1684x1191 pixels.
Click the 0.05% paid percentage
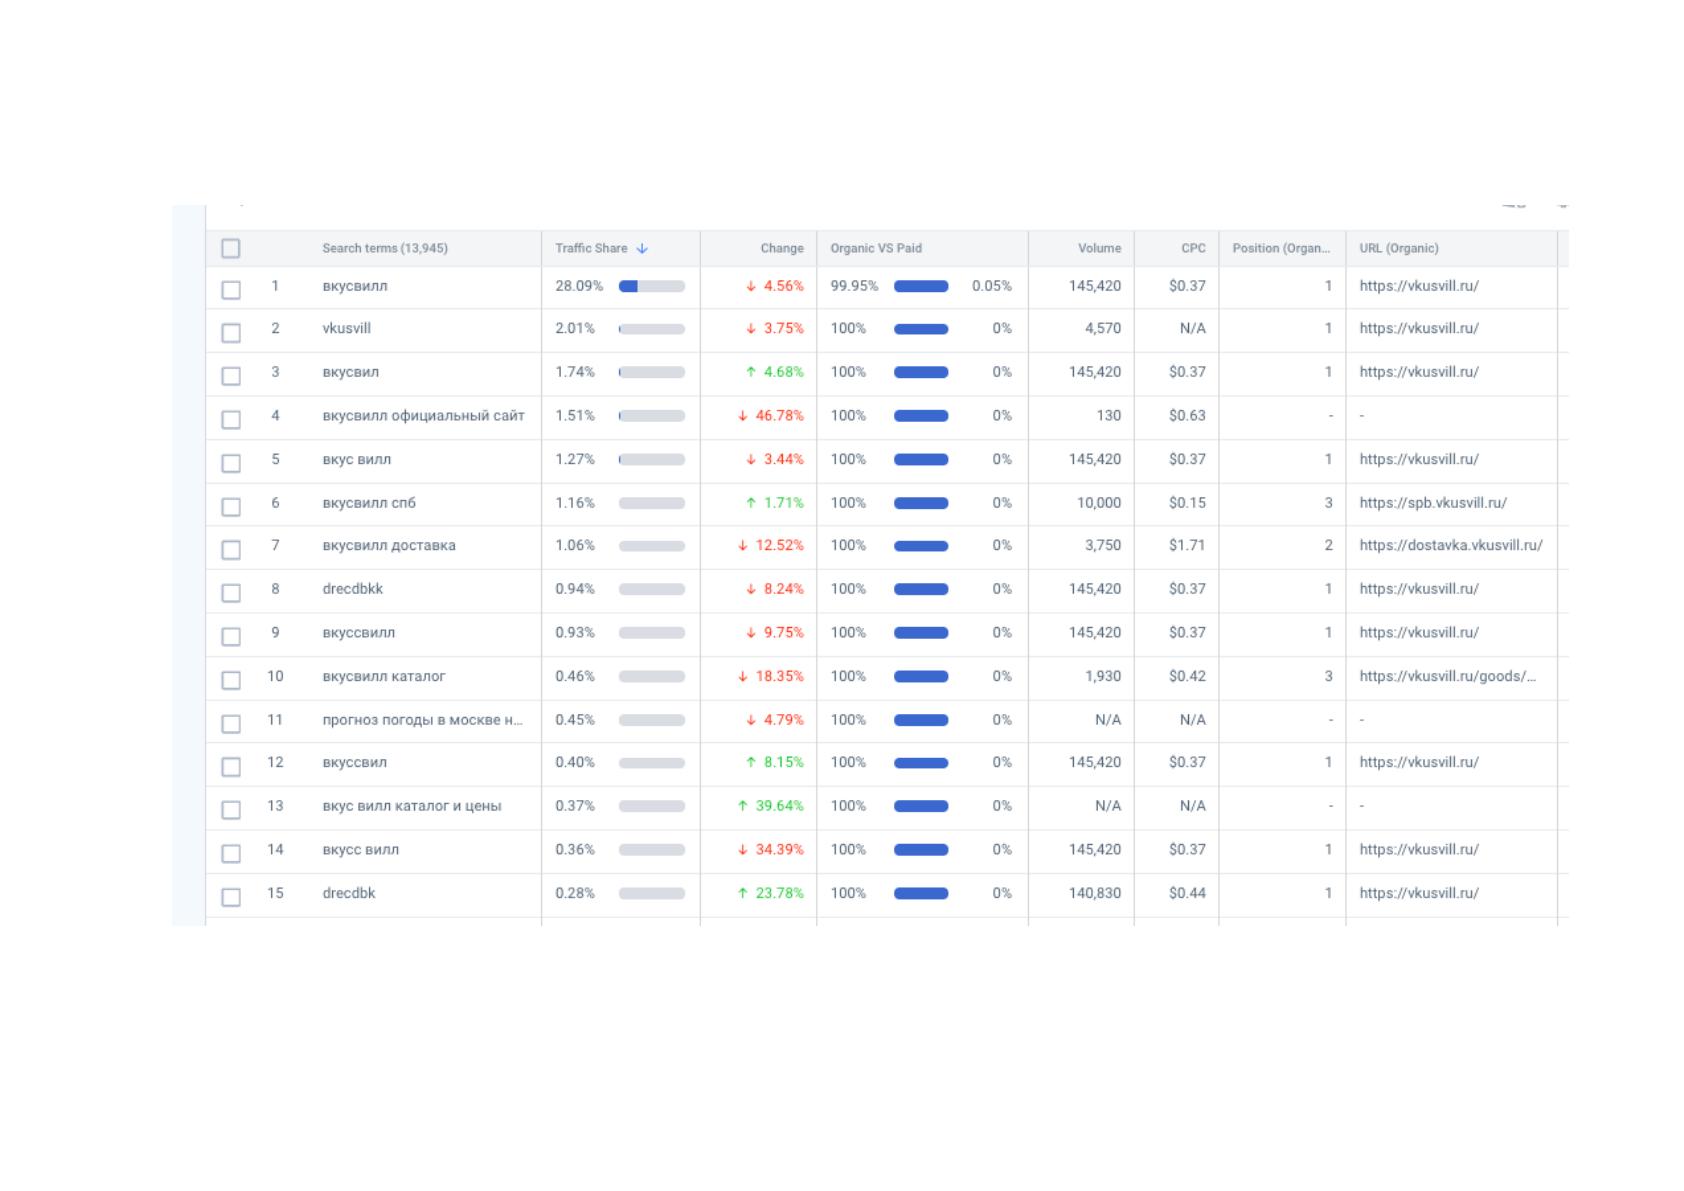(x=992, y=286)
